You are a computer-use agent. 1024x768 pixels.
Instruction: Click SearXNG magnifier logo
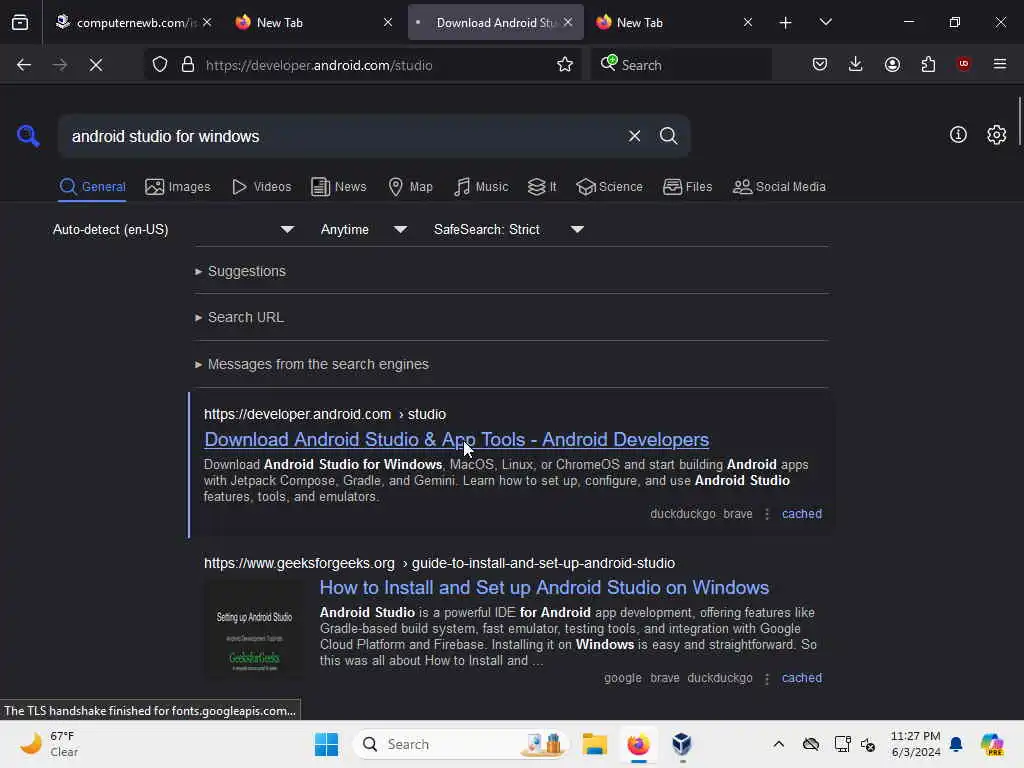[28, 136]
